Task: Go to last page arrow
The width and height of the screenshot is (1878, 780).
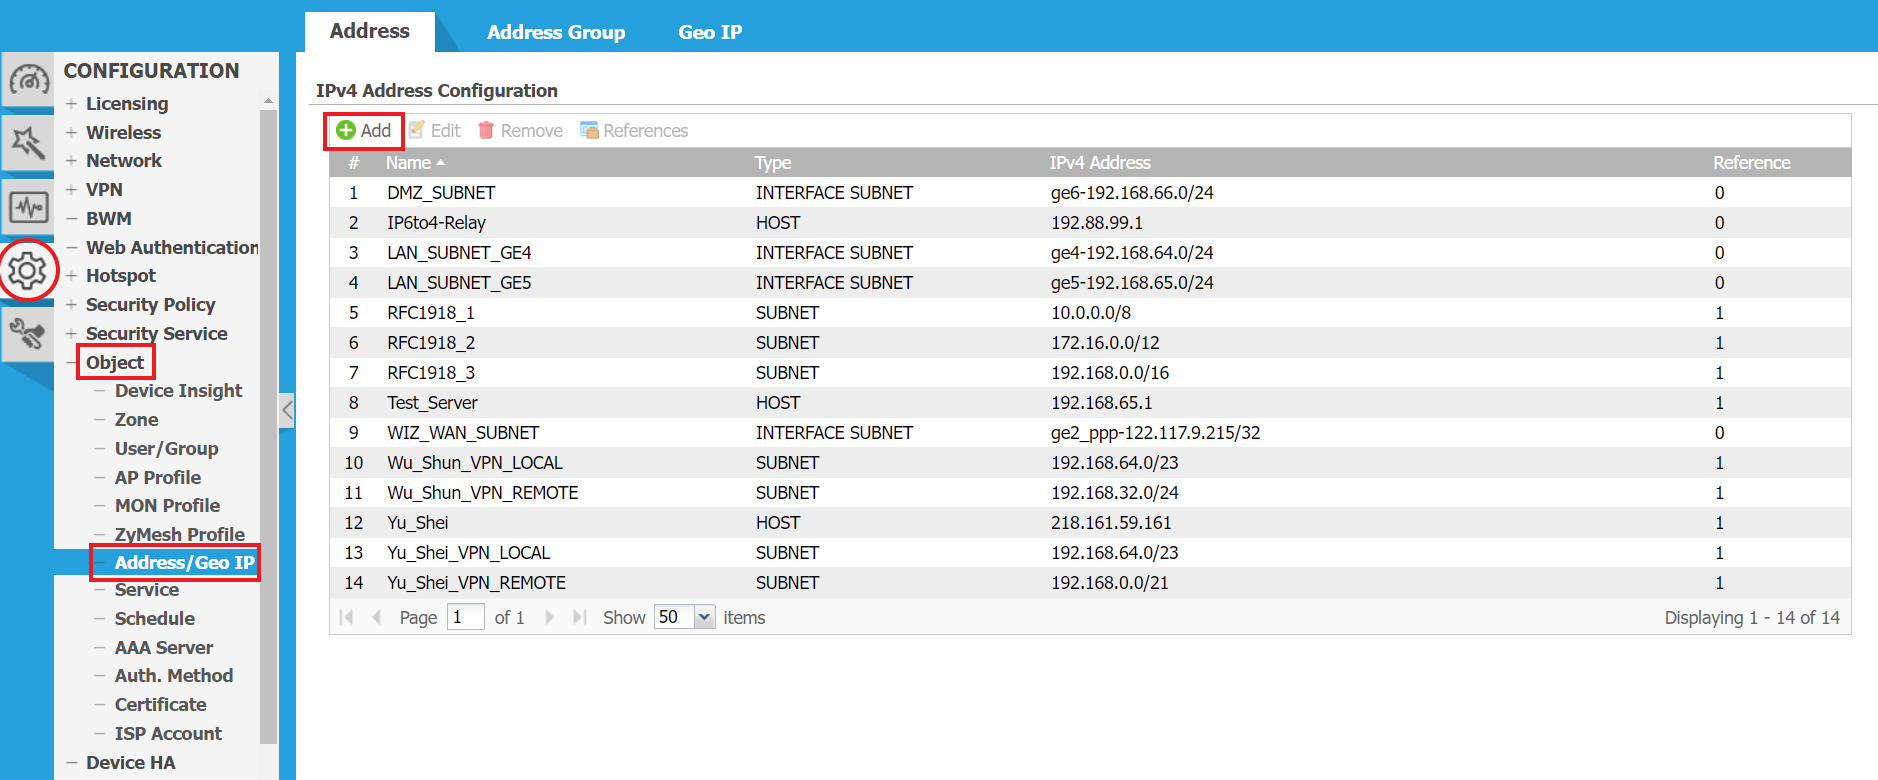Action: click(579, 617)
